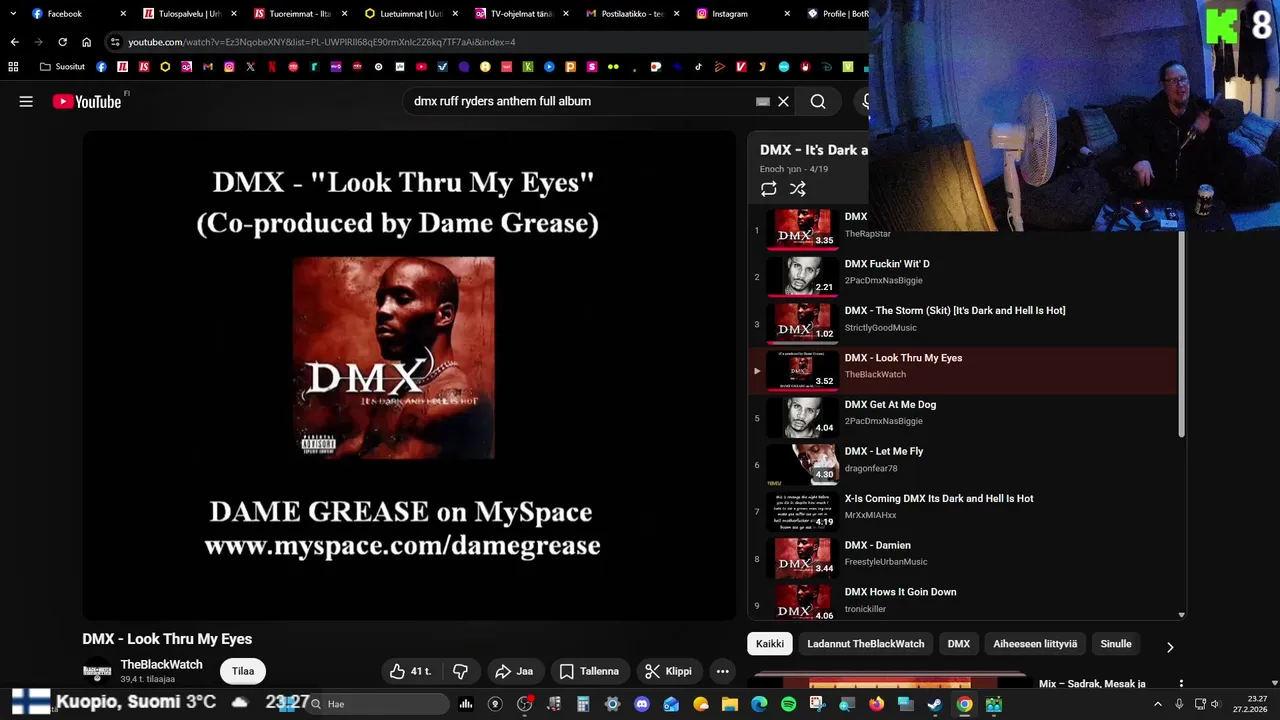
Task: Click the playlist panel scrollbar
Action: (1181, 335)
